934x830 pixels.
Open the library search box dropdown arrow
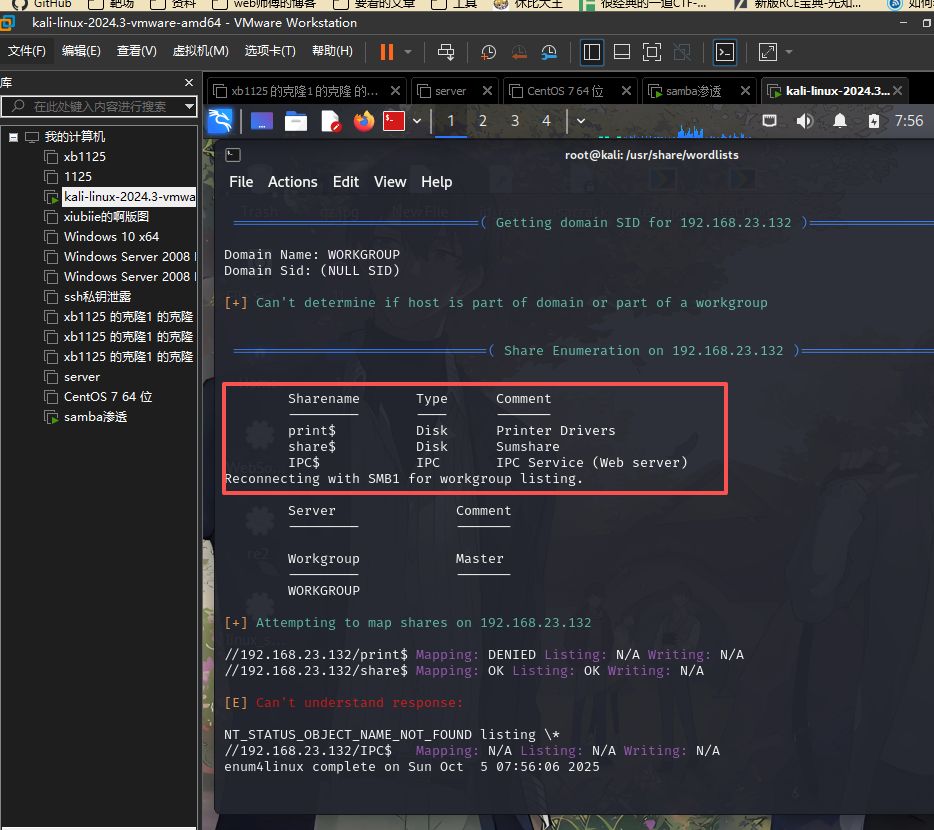pyautogui.click(x=189, y=106)
